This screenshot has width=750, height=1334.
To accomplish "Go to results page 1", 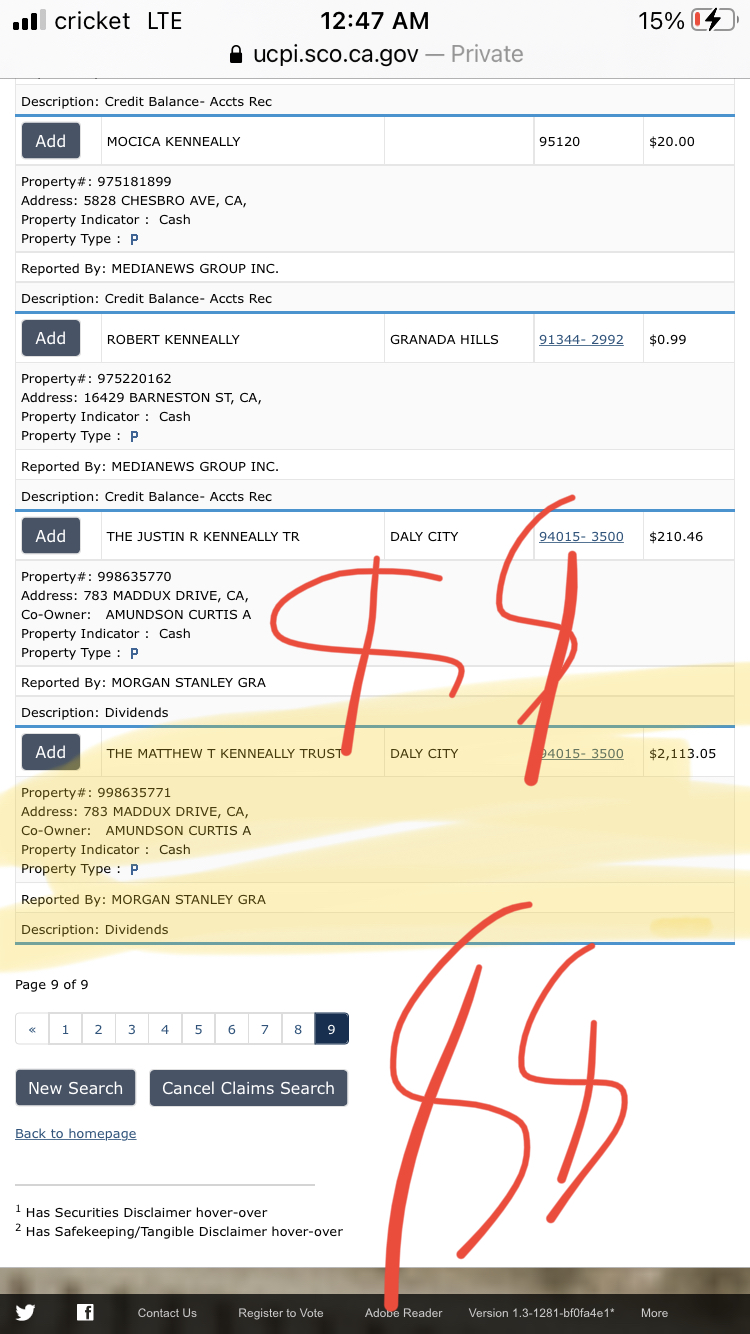I will point(65,1029).
